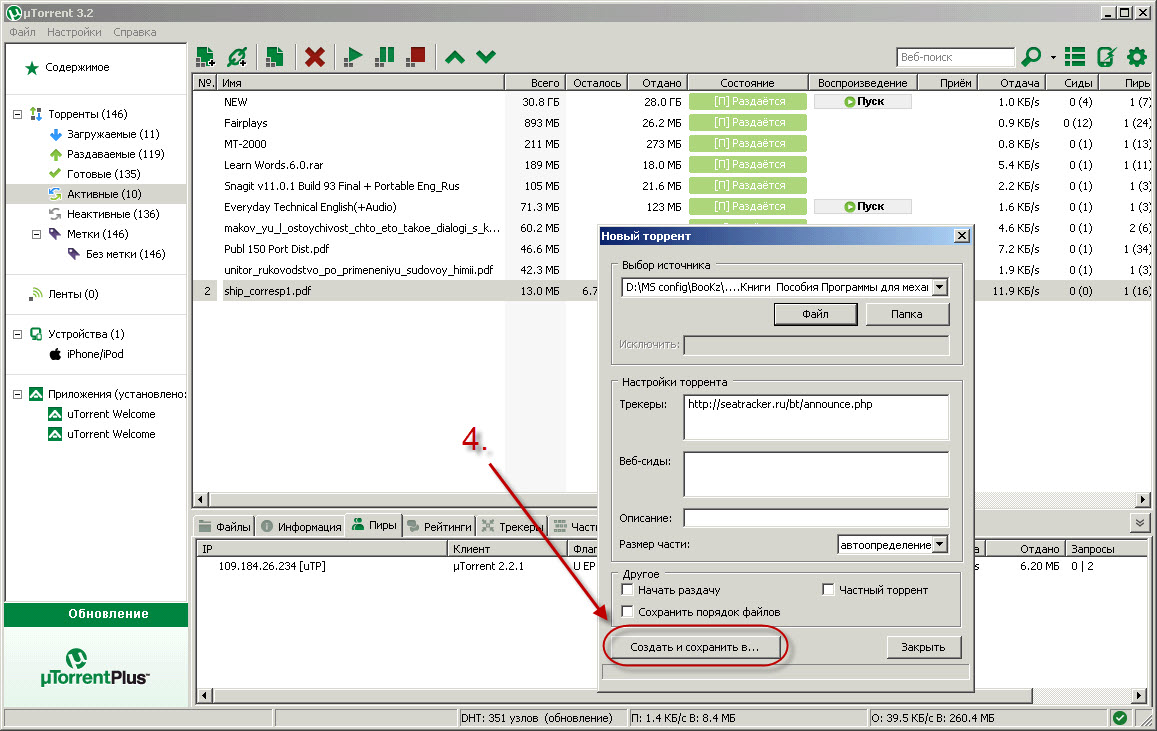Screen dimensions: 1157x731
Task: Click Создать и сохранить в... button
Action: click(695, 647)
